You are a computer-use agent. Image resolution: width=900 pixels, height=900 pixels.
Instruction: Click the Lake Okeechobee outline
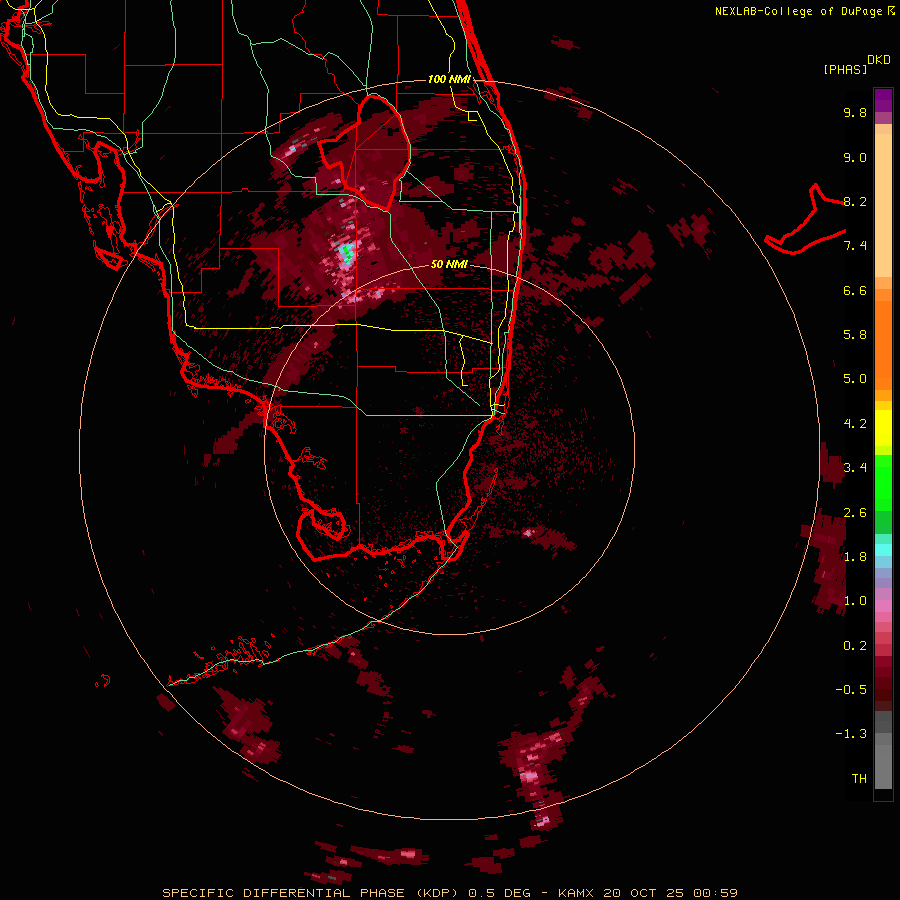point(364,152)
